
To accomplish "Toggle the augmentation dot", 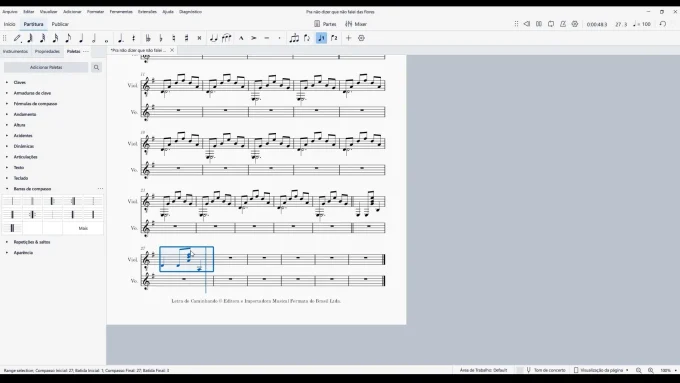I will pos(121,38).
